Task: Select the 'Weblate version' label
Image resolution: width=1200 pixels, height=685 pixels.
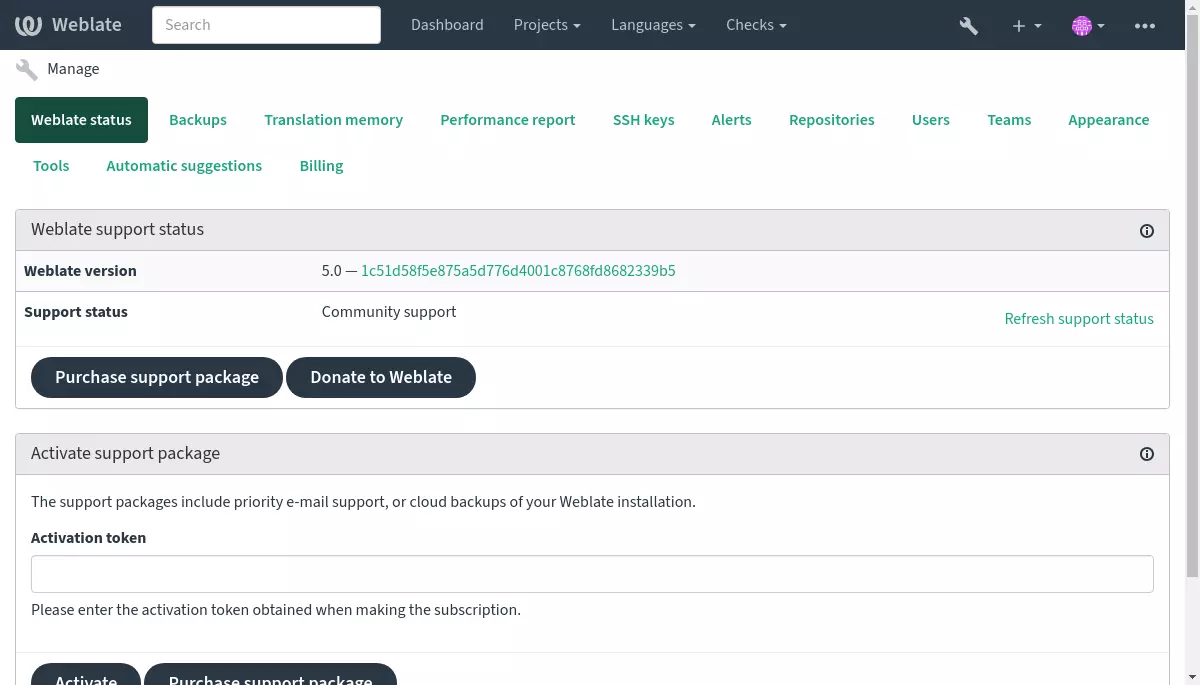Action: 80,271
